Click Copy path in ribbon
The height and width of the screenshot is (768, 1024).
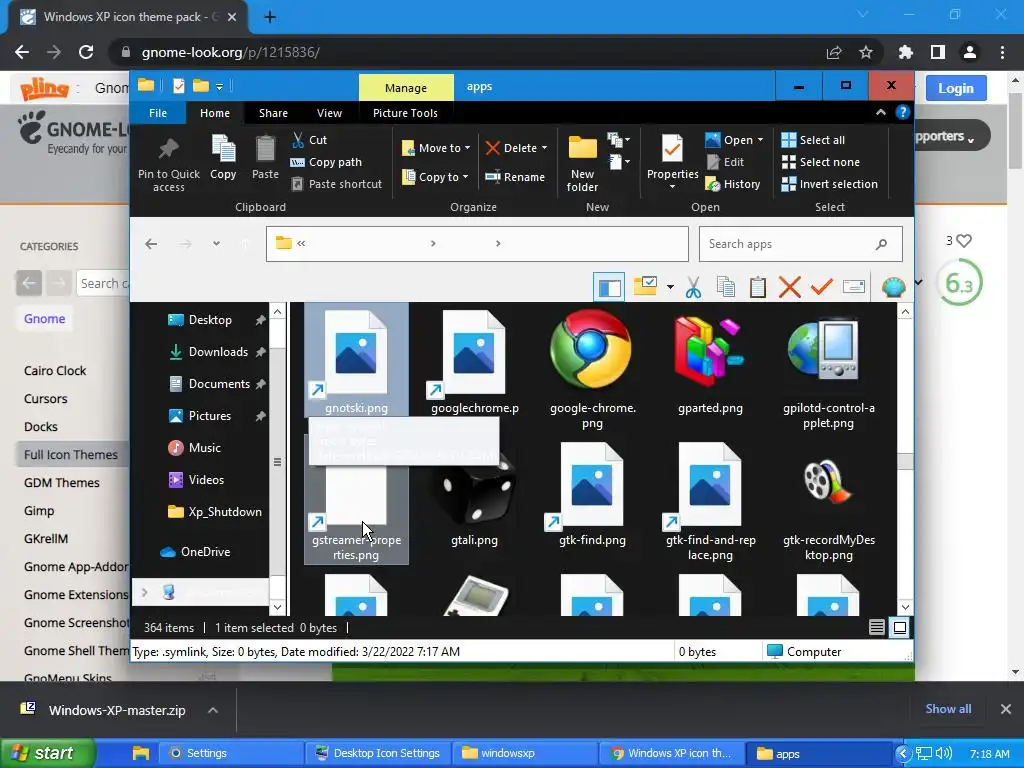point(326,162)
